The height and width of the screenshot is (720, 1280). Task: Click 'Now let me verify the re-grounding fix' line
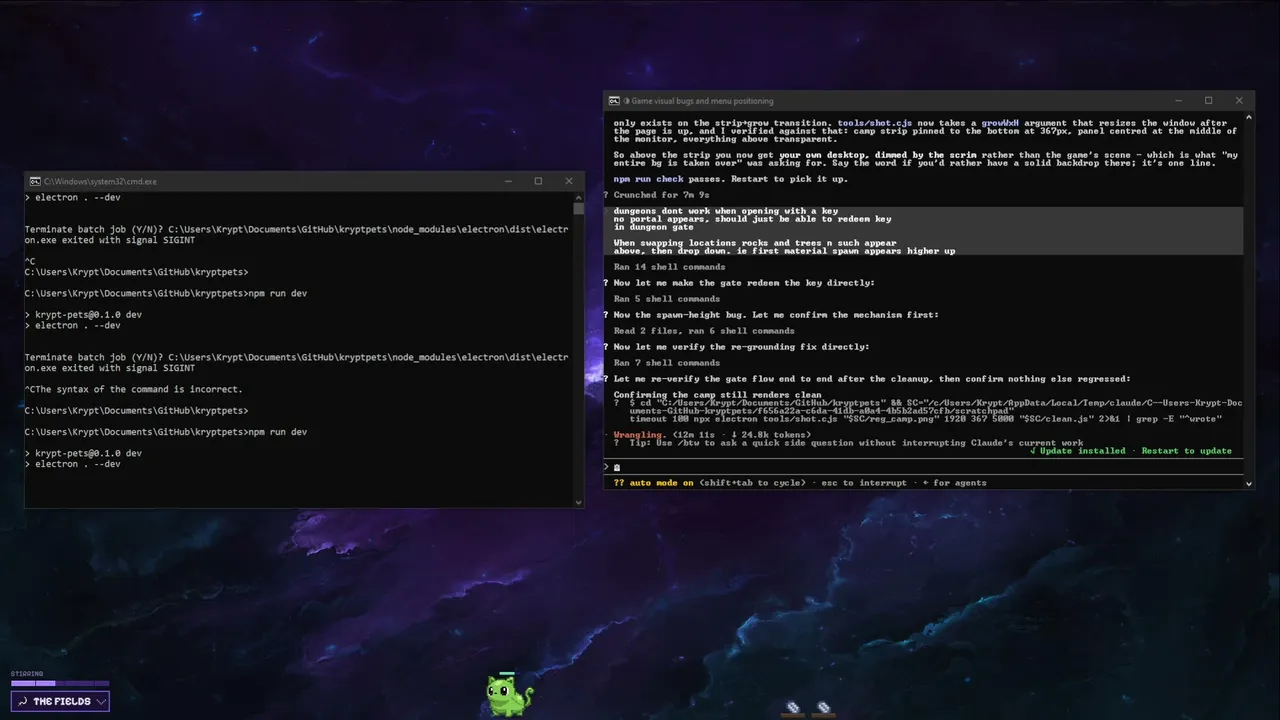[x=741, y=347]
